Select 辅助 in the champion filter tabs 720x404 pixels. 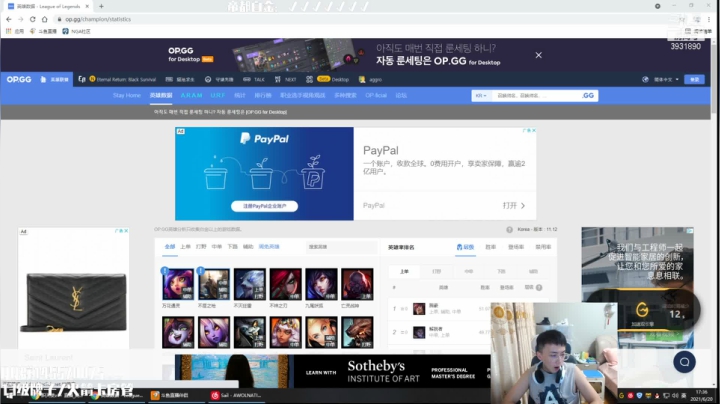coord(248,247)
